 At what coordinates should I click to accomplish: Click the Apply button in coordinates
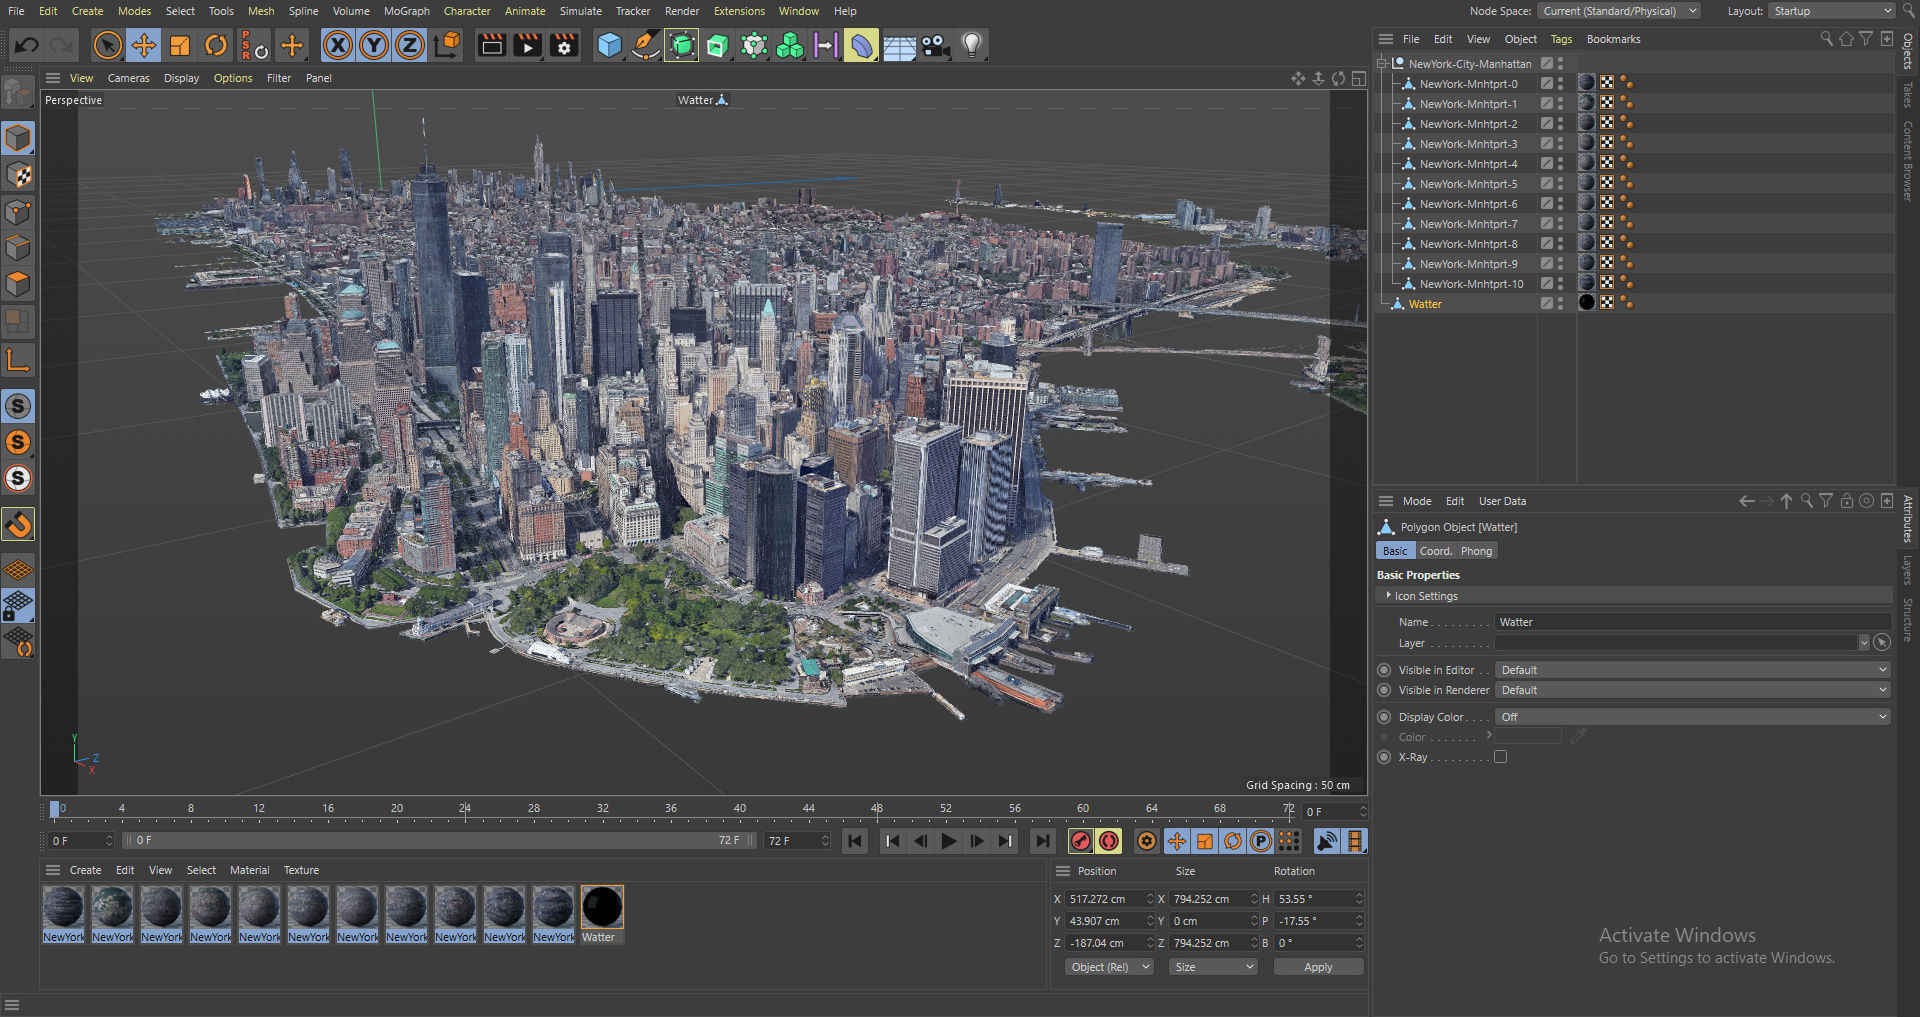pyautogui.click(x=1317, y=967)
